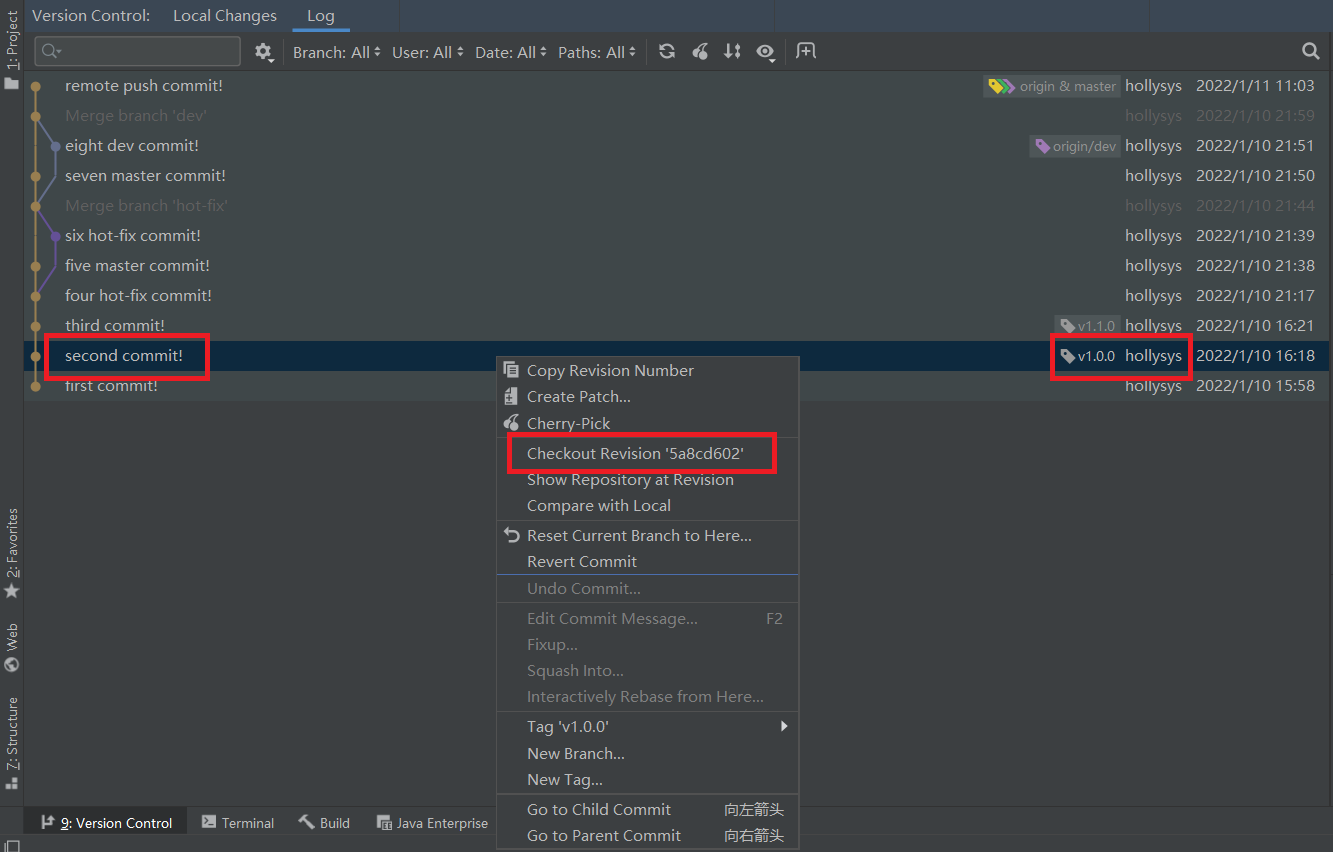This screenshot has width=1333, height=852.
Task: Select the 'second commit!' row
Action: 678,356
